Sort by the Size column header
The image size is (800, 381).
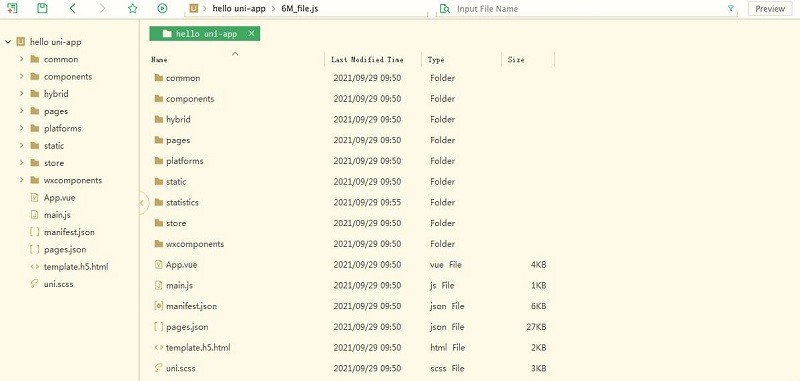(516, 60)
